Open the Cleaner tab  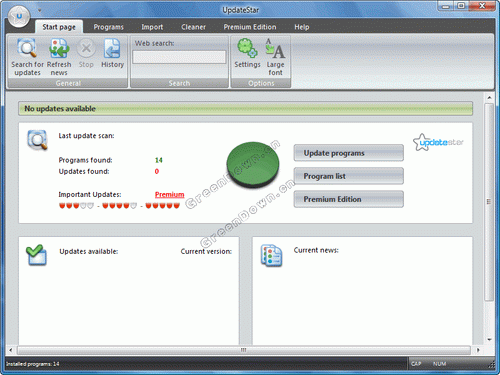(x=193, y=27)
